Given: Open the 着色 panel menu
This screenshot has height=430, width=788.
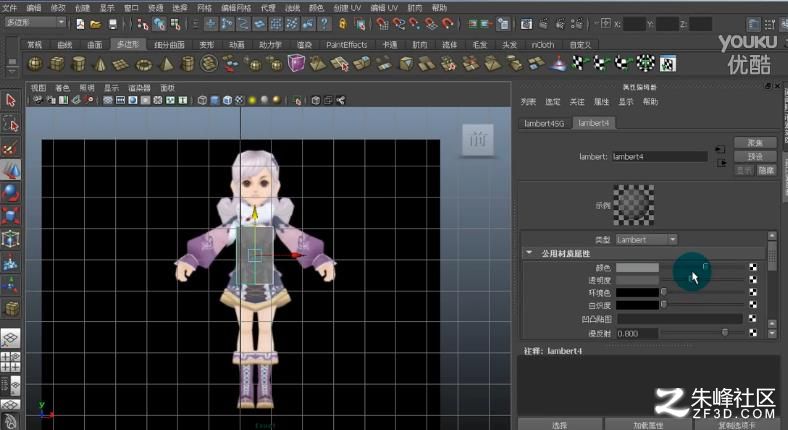Looking at the screenshot, I should click(x=62, y=87).
